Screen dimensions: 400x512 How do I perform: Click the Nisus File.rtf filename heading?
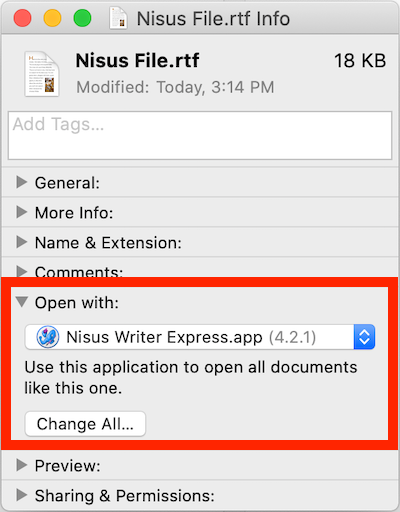click(x=137, y=61)
